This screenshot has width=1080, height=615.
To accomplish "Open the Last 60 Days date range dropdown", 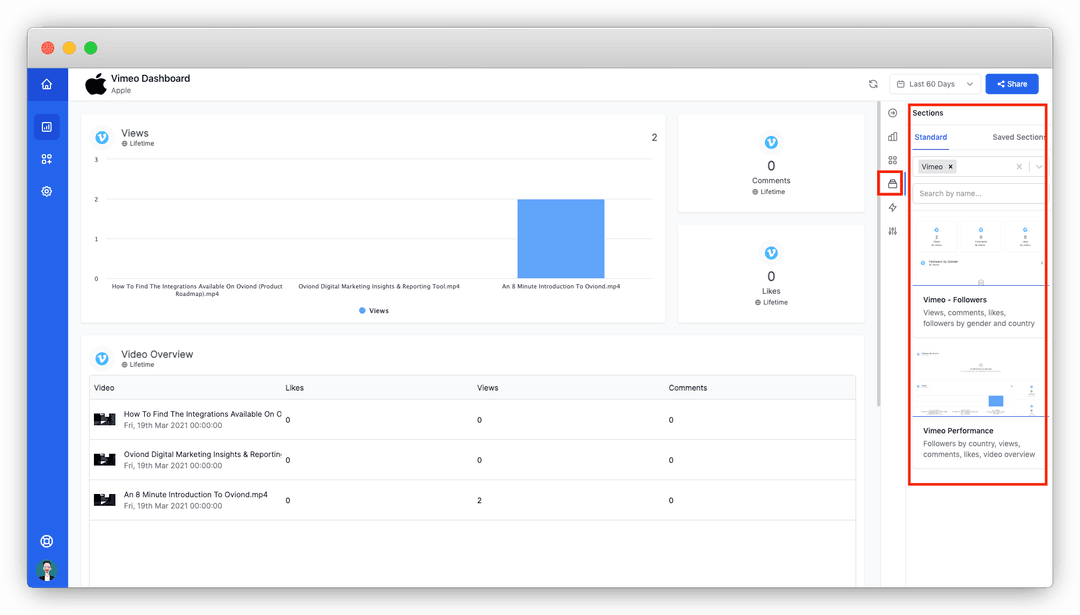I will point(935,84).
